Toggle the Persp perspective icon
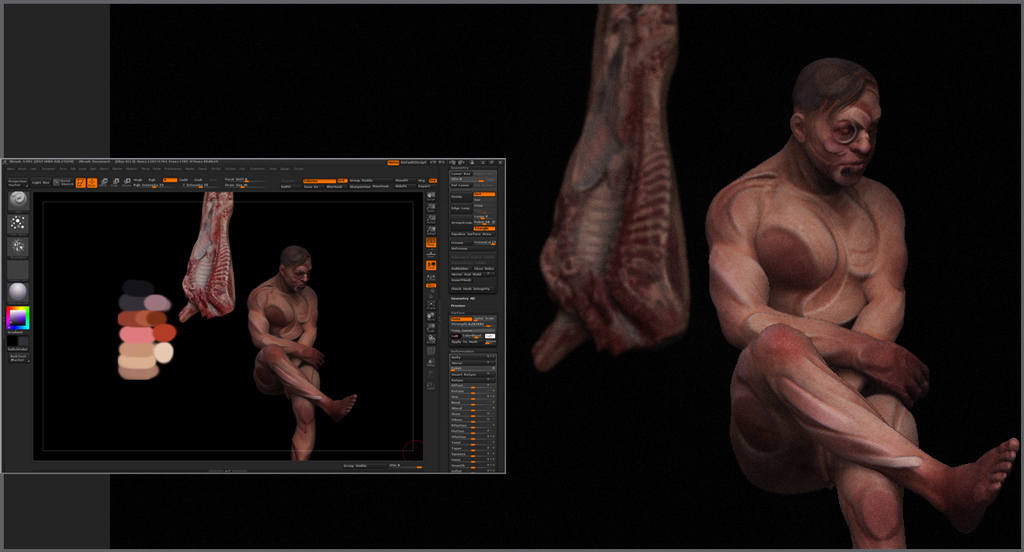The height and width of the screenshot is (552, 1024). tap(431, 242)
